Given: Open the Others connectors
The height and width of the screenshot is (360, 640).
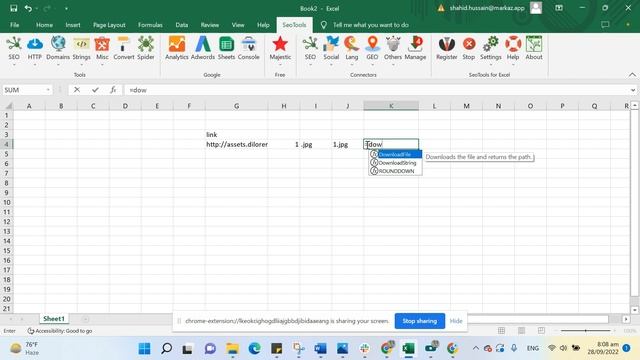Looking at the screenshot, I should (393, 49).
